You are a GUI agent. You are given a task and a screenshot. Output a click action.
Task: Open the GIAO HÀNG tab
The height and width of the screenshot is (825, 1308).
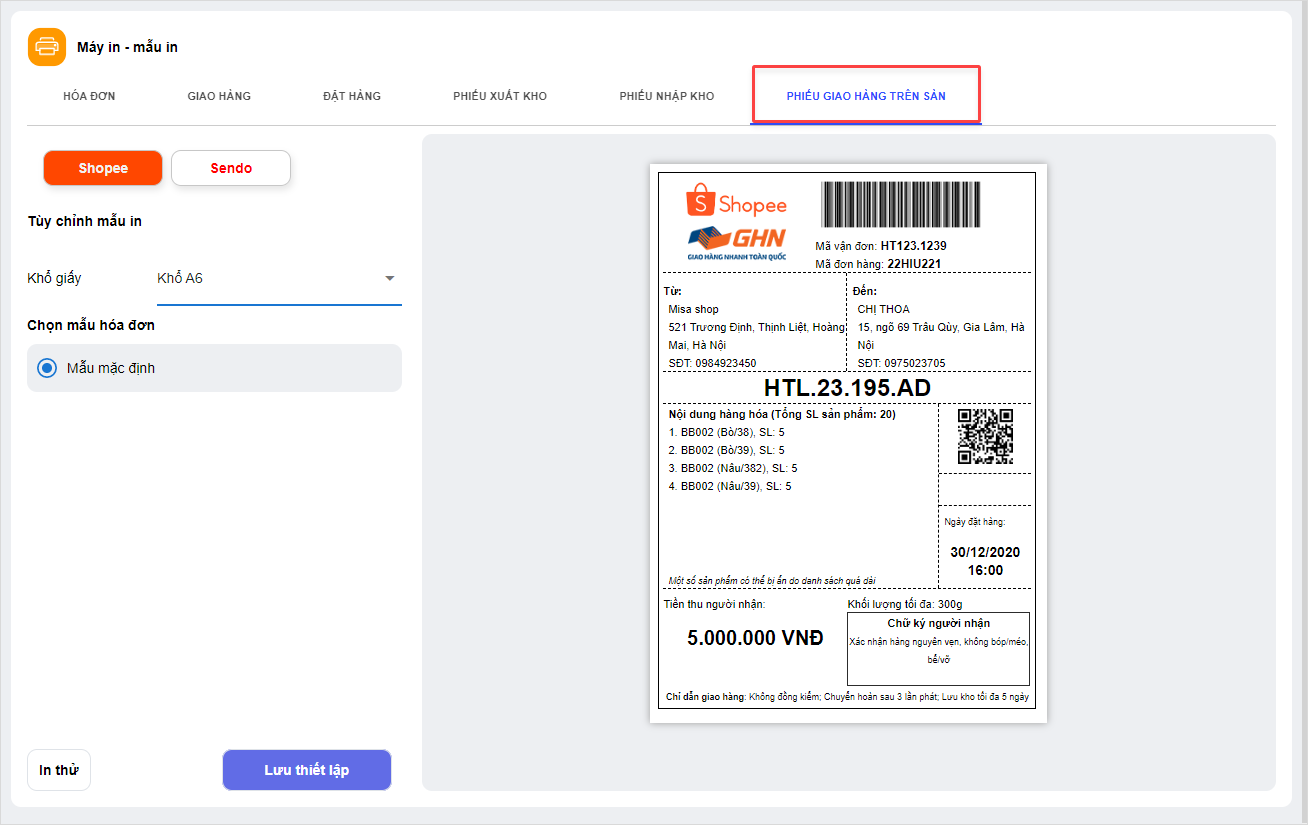[x=219, y=96]
